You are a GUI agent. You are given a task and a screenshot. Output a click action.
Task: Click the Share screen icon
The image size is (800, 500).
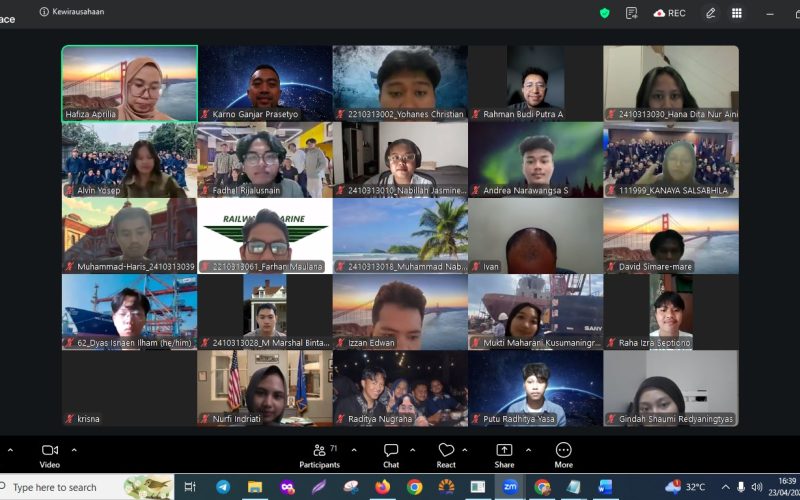pos(504,455)
